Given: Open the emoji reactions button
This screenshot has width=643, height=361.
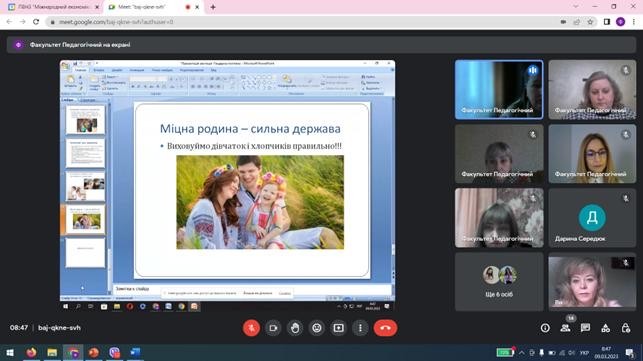Looking at the screenshot, I should coord(317,328).
